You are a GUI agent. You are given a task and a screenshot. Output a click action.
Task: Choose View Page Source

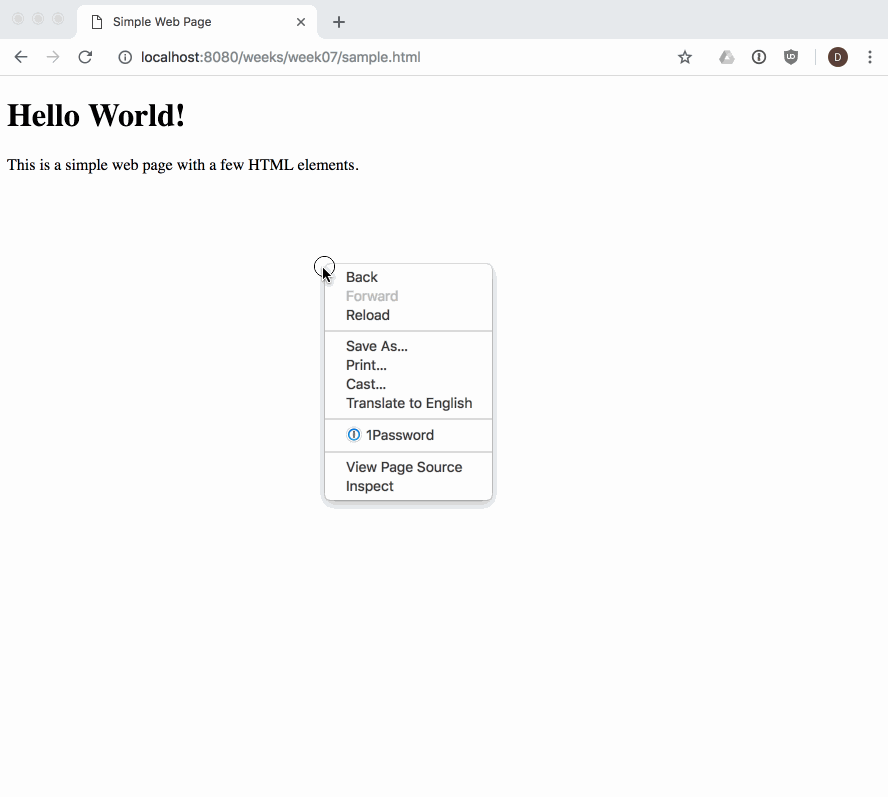coord(404,467)
